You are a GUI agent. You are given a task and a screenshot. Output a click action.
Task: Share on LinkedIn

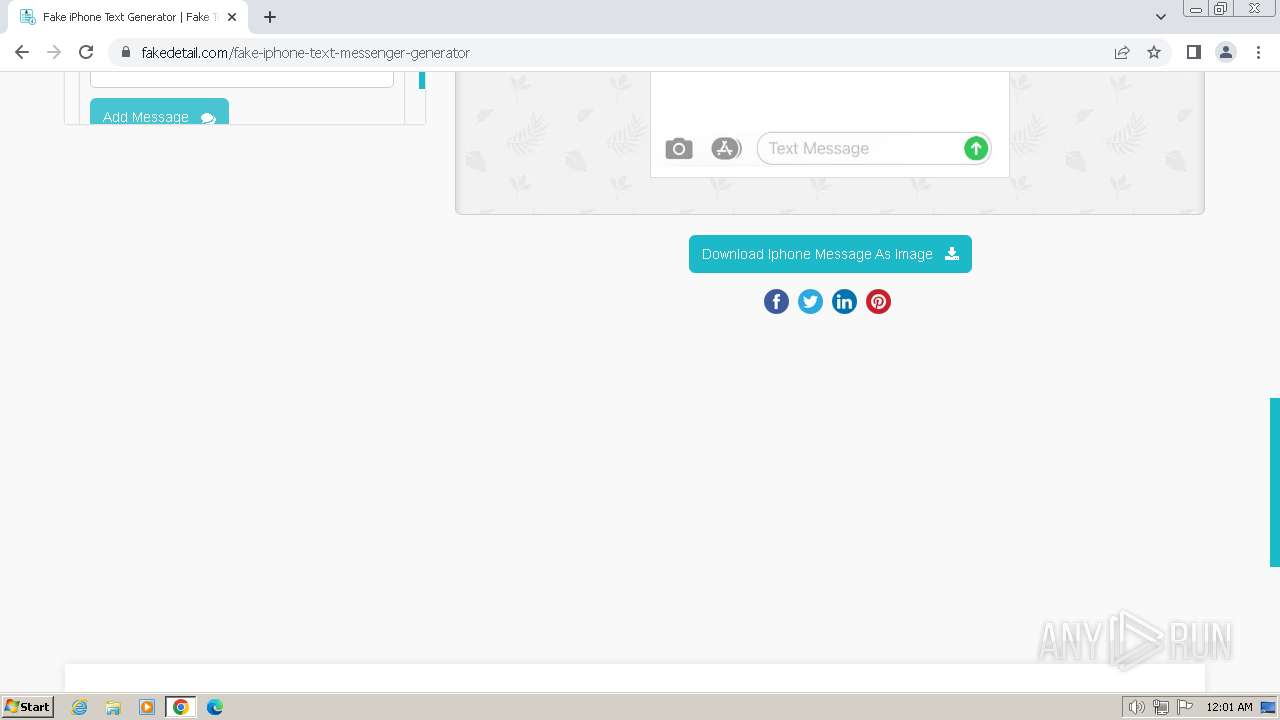[844, 302]
